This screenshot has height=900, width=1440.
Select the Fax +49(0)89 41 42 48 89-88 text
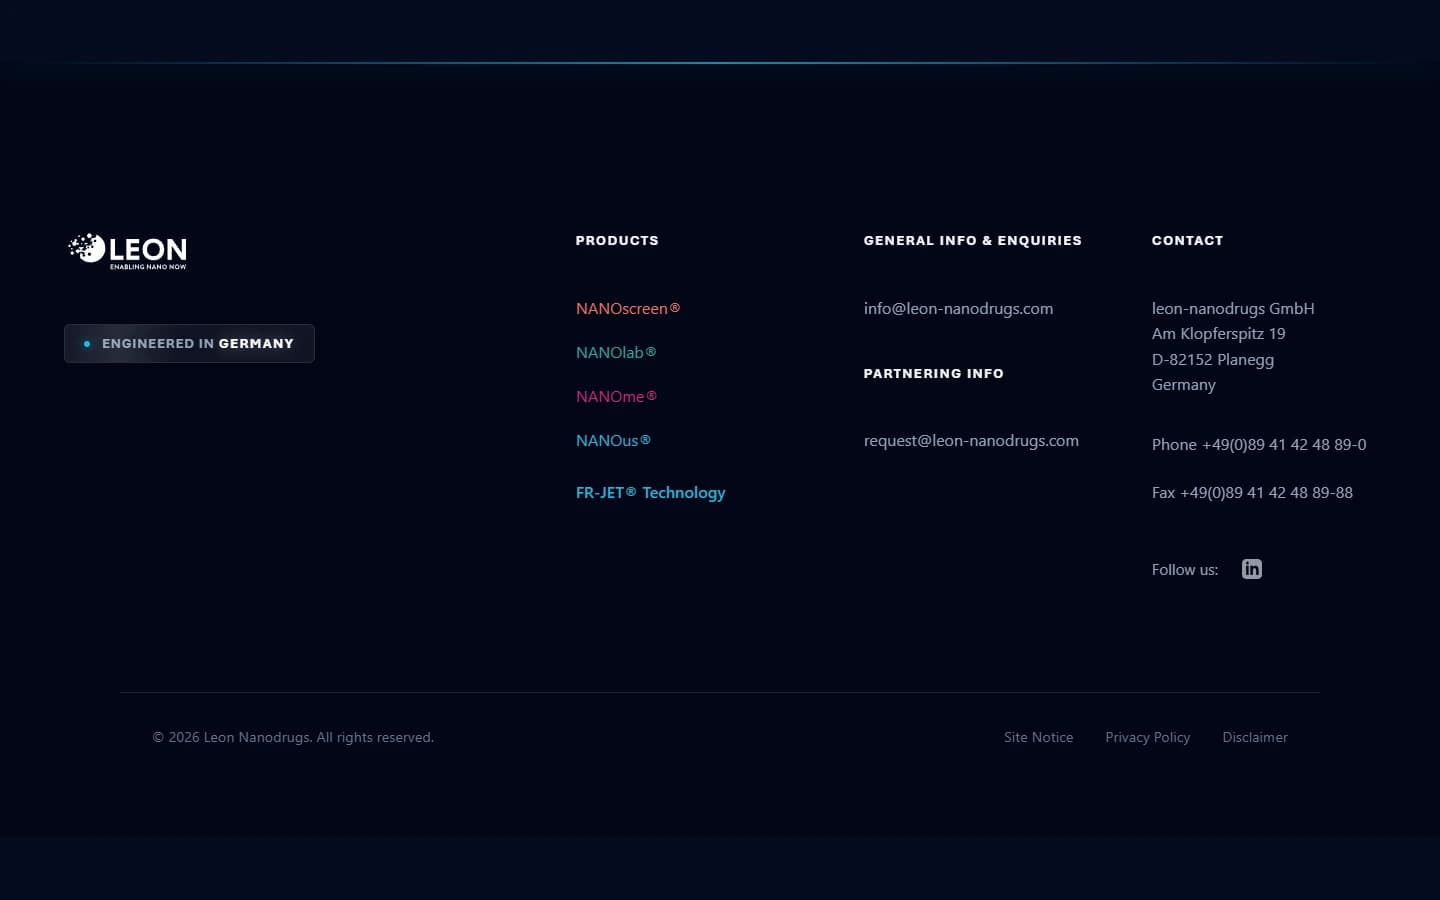click(1252, 492)
